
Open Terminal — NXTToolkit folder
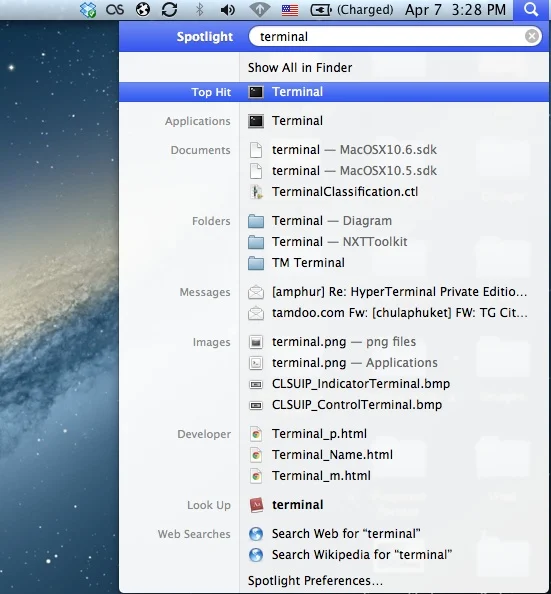click(x=340, y=242)
